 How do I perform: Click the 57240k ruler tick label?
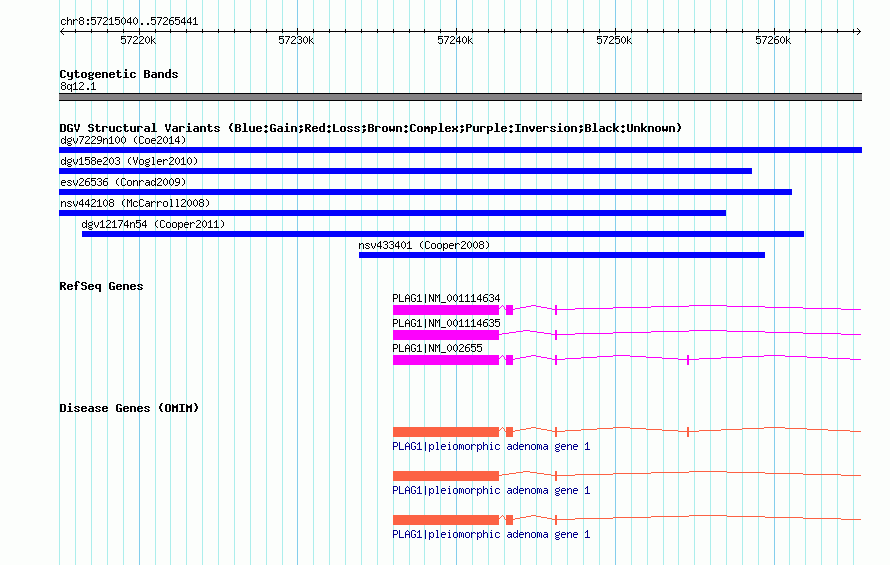pyautogui.click(x=455, y=40)
